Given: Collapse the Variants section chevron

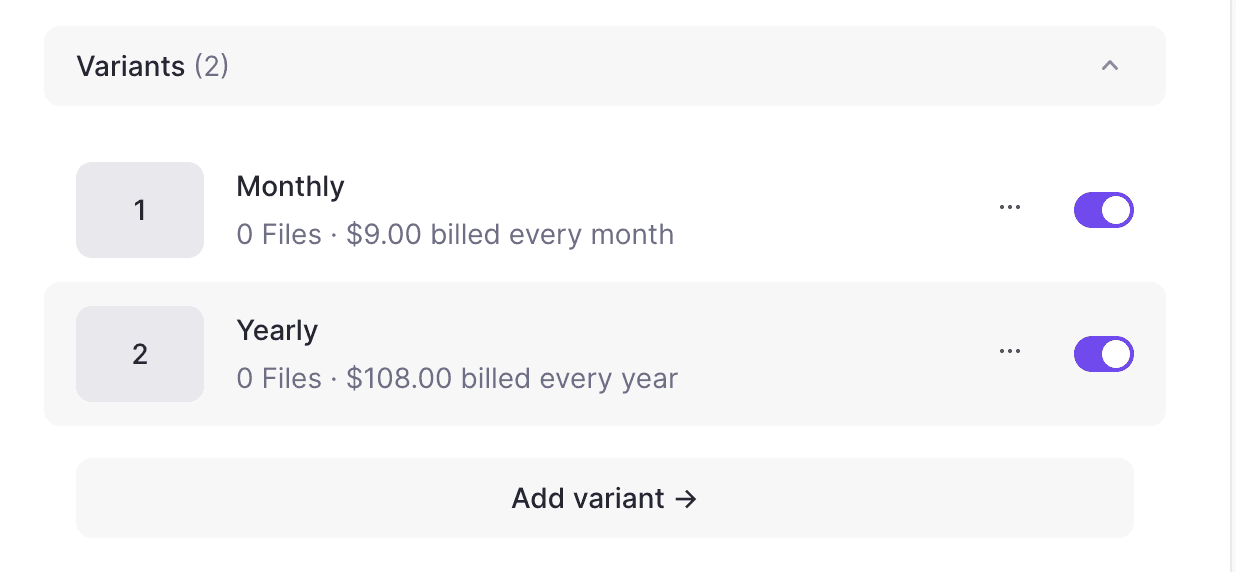Looking at the screenshot, I should tap(1109, 66).
